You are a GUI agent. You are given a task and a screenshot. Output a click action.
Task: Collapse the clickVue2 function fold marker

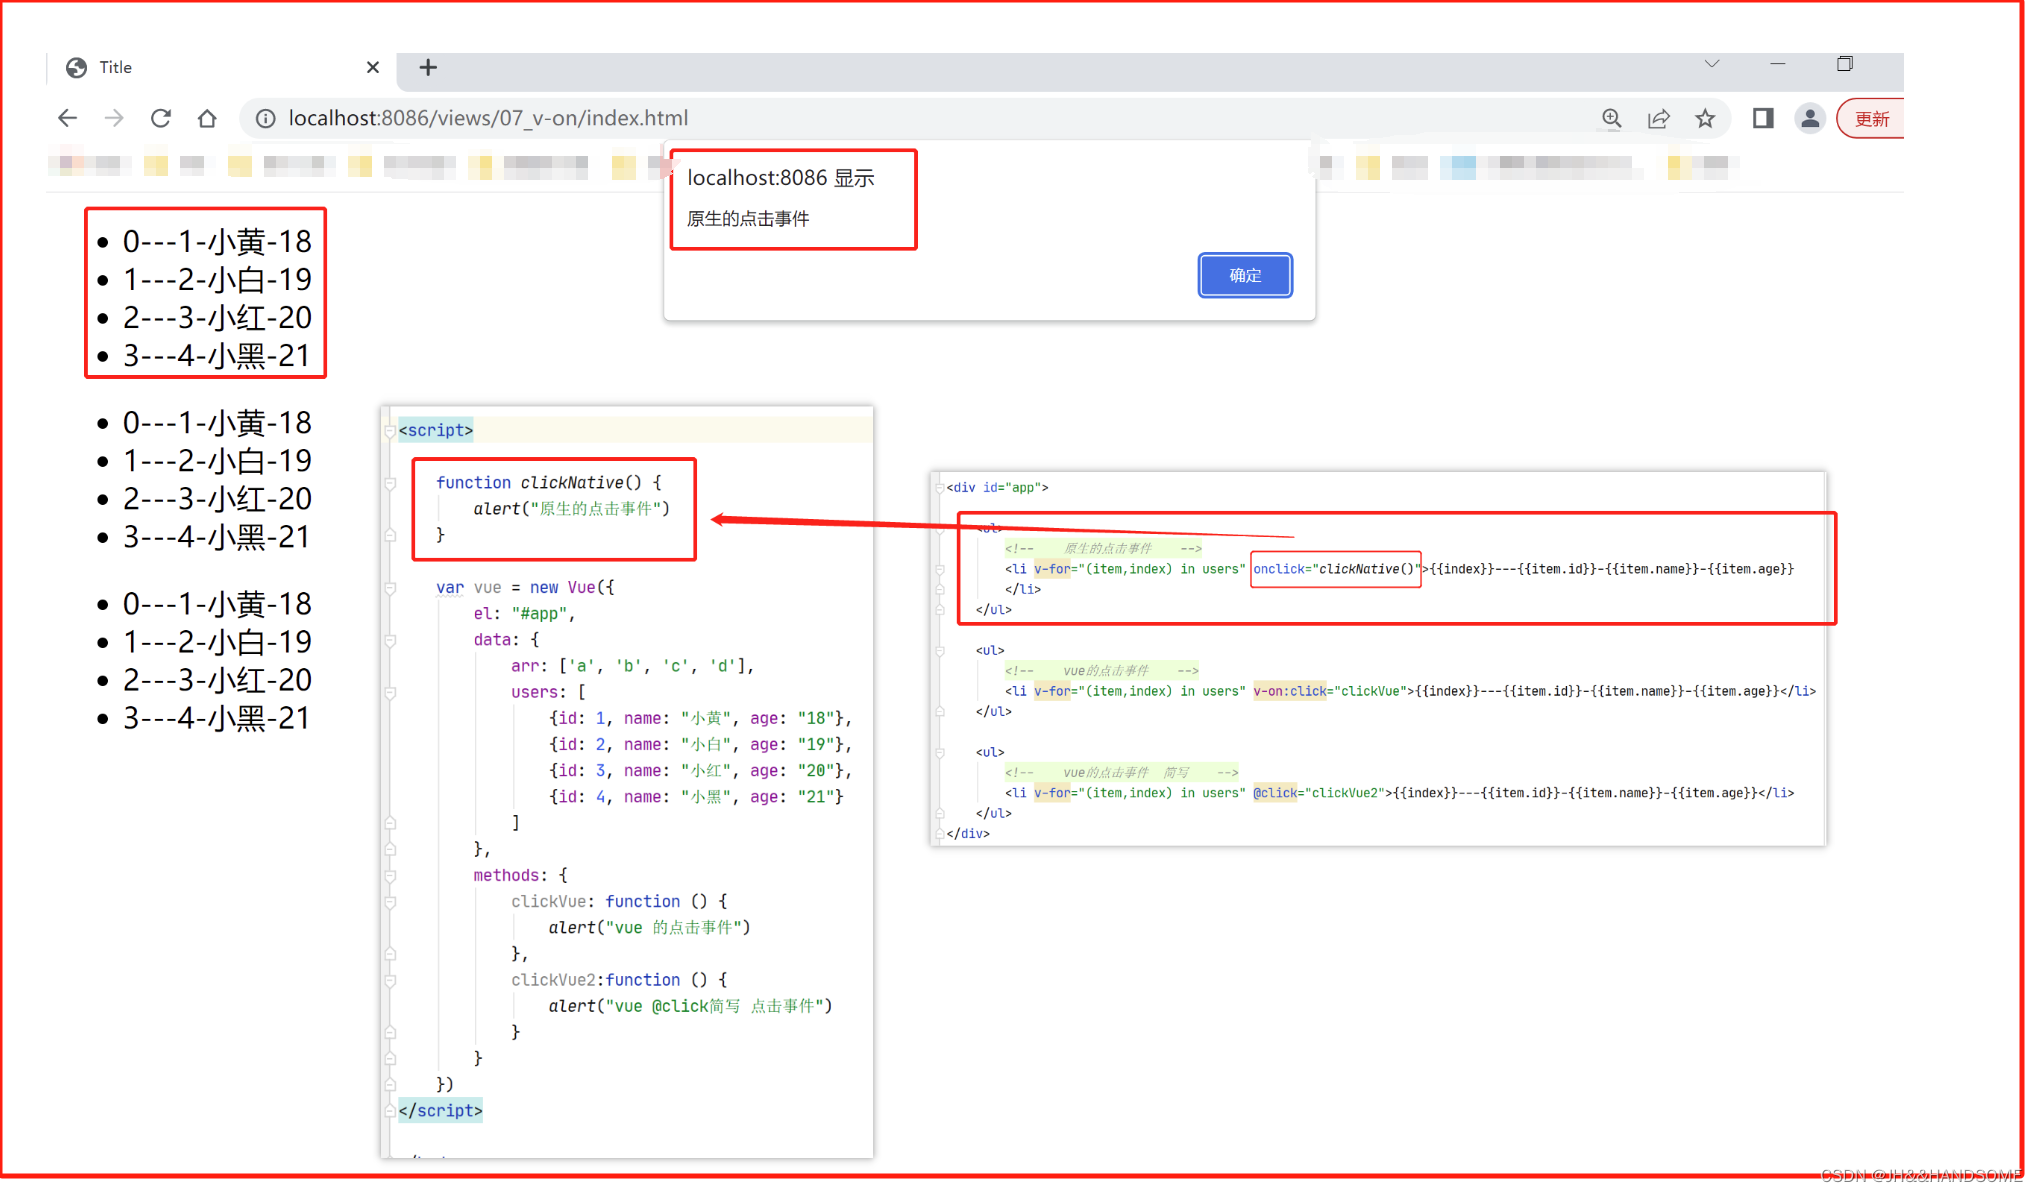coord(390,980)
